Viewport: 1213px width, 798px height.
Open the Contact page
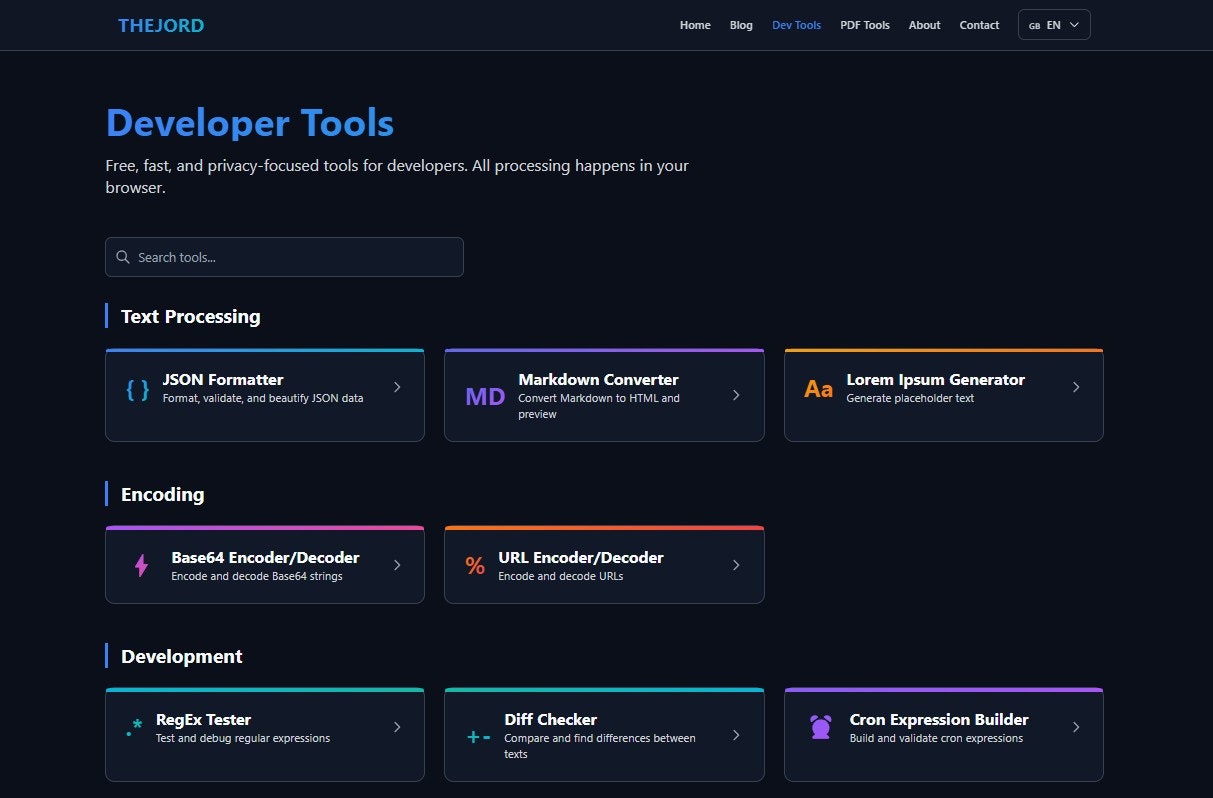click(979, 25)
